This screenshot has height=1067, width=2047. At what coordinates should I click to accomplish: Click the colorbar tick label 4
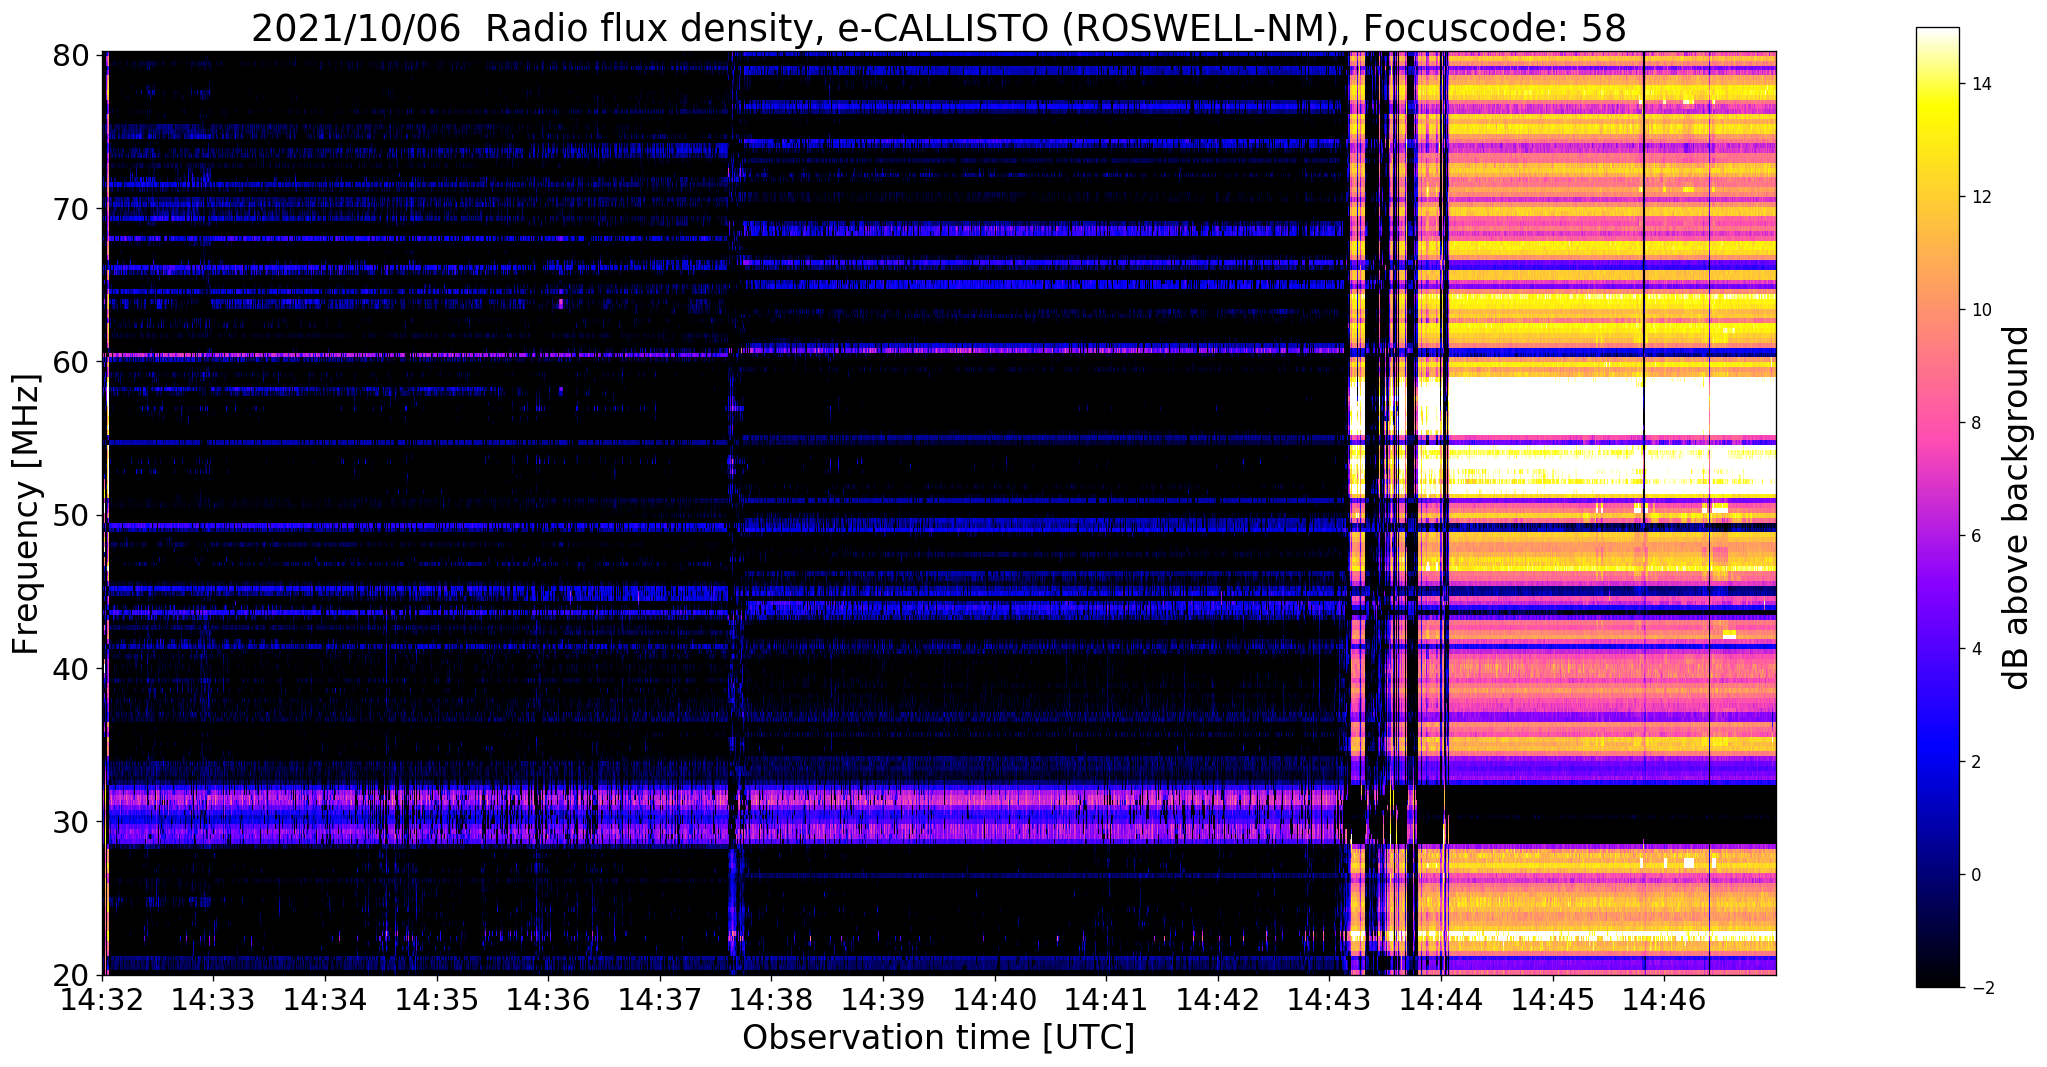(1975, 649)
